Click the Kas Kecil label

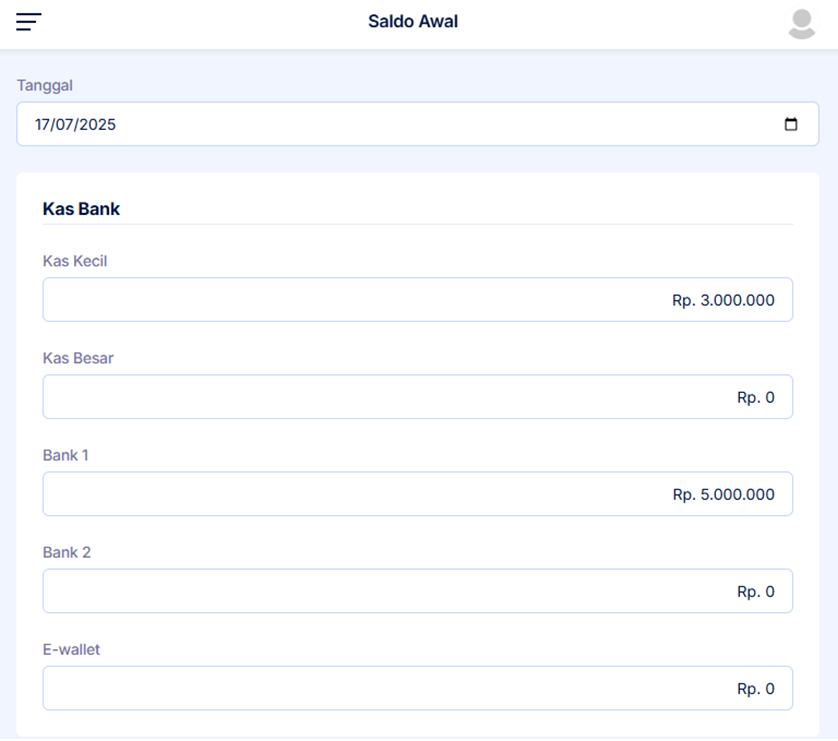pos(75,261)
